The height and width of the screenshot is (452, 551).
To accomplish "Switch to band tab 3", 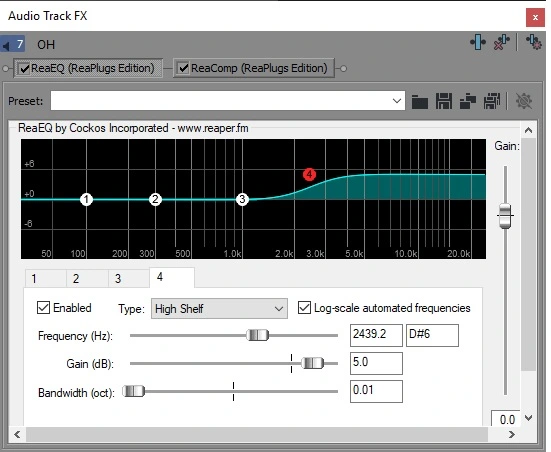I will 129,279.
